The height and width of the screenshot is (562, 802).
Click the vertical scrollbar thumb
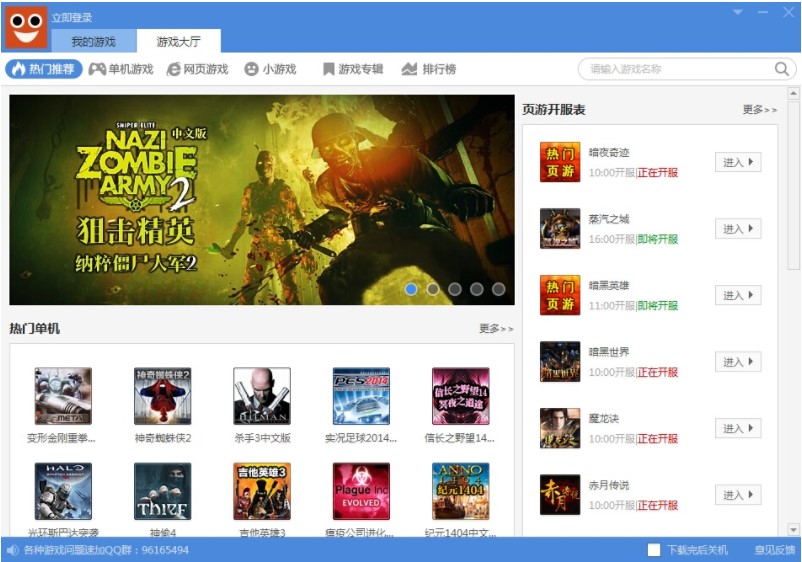click(x=793, y=186)
